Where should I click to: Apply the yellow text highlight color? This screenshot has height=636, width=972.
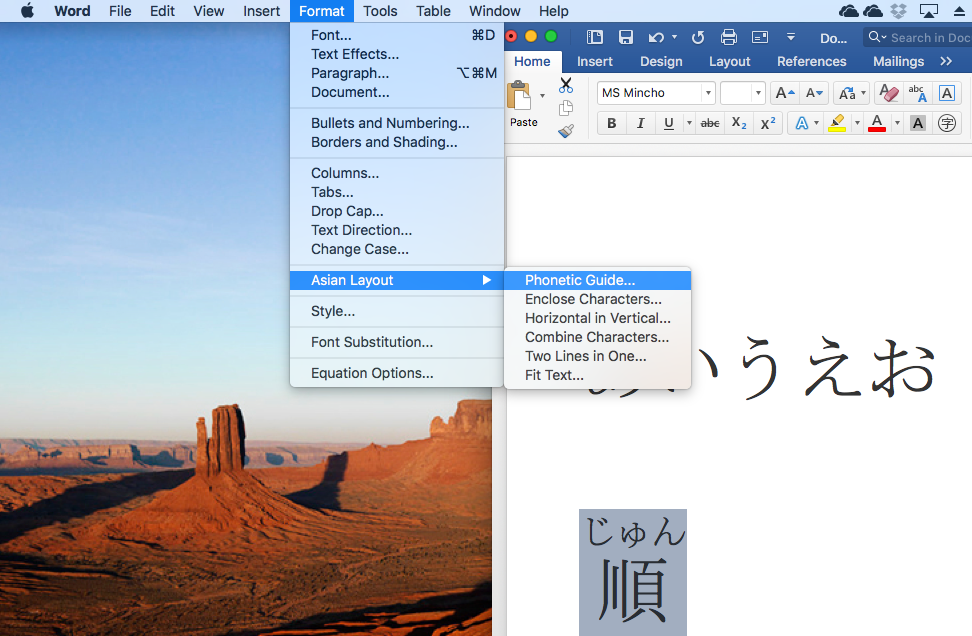point(837,123)
